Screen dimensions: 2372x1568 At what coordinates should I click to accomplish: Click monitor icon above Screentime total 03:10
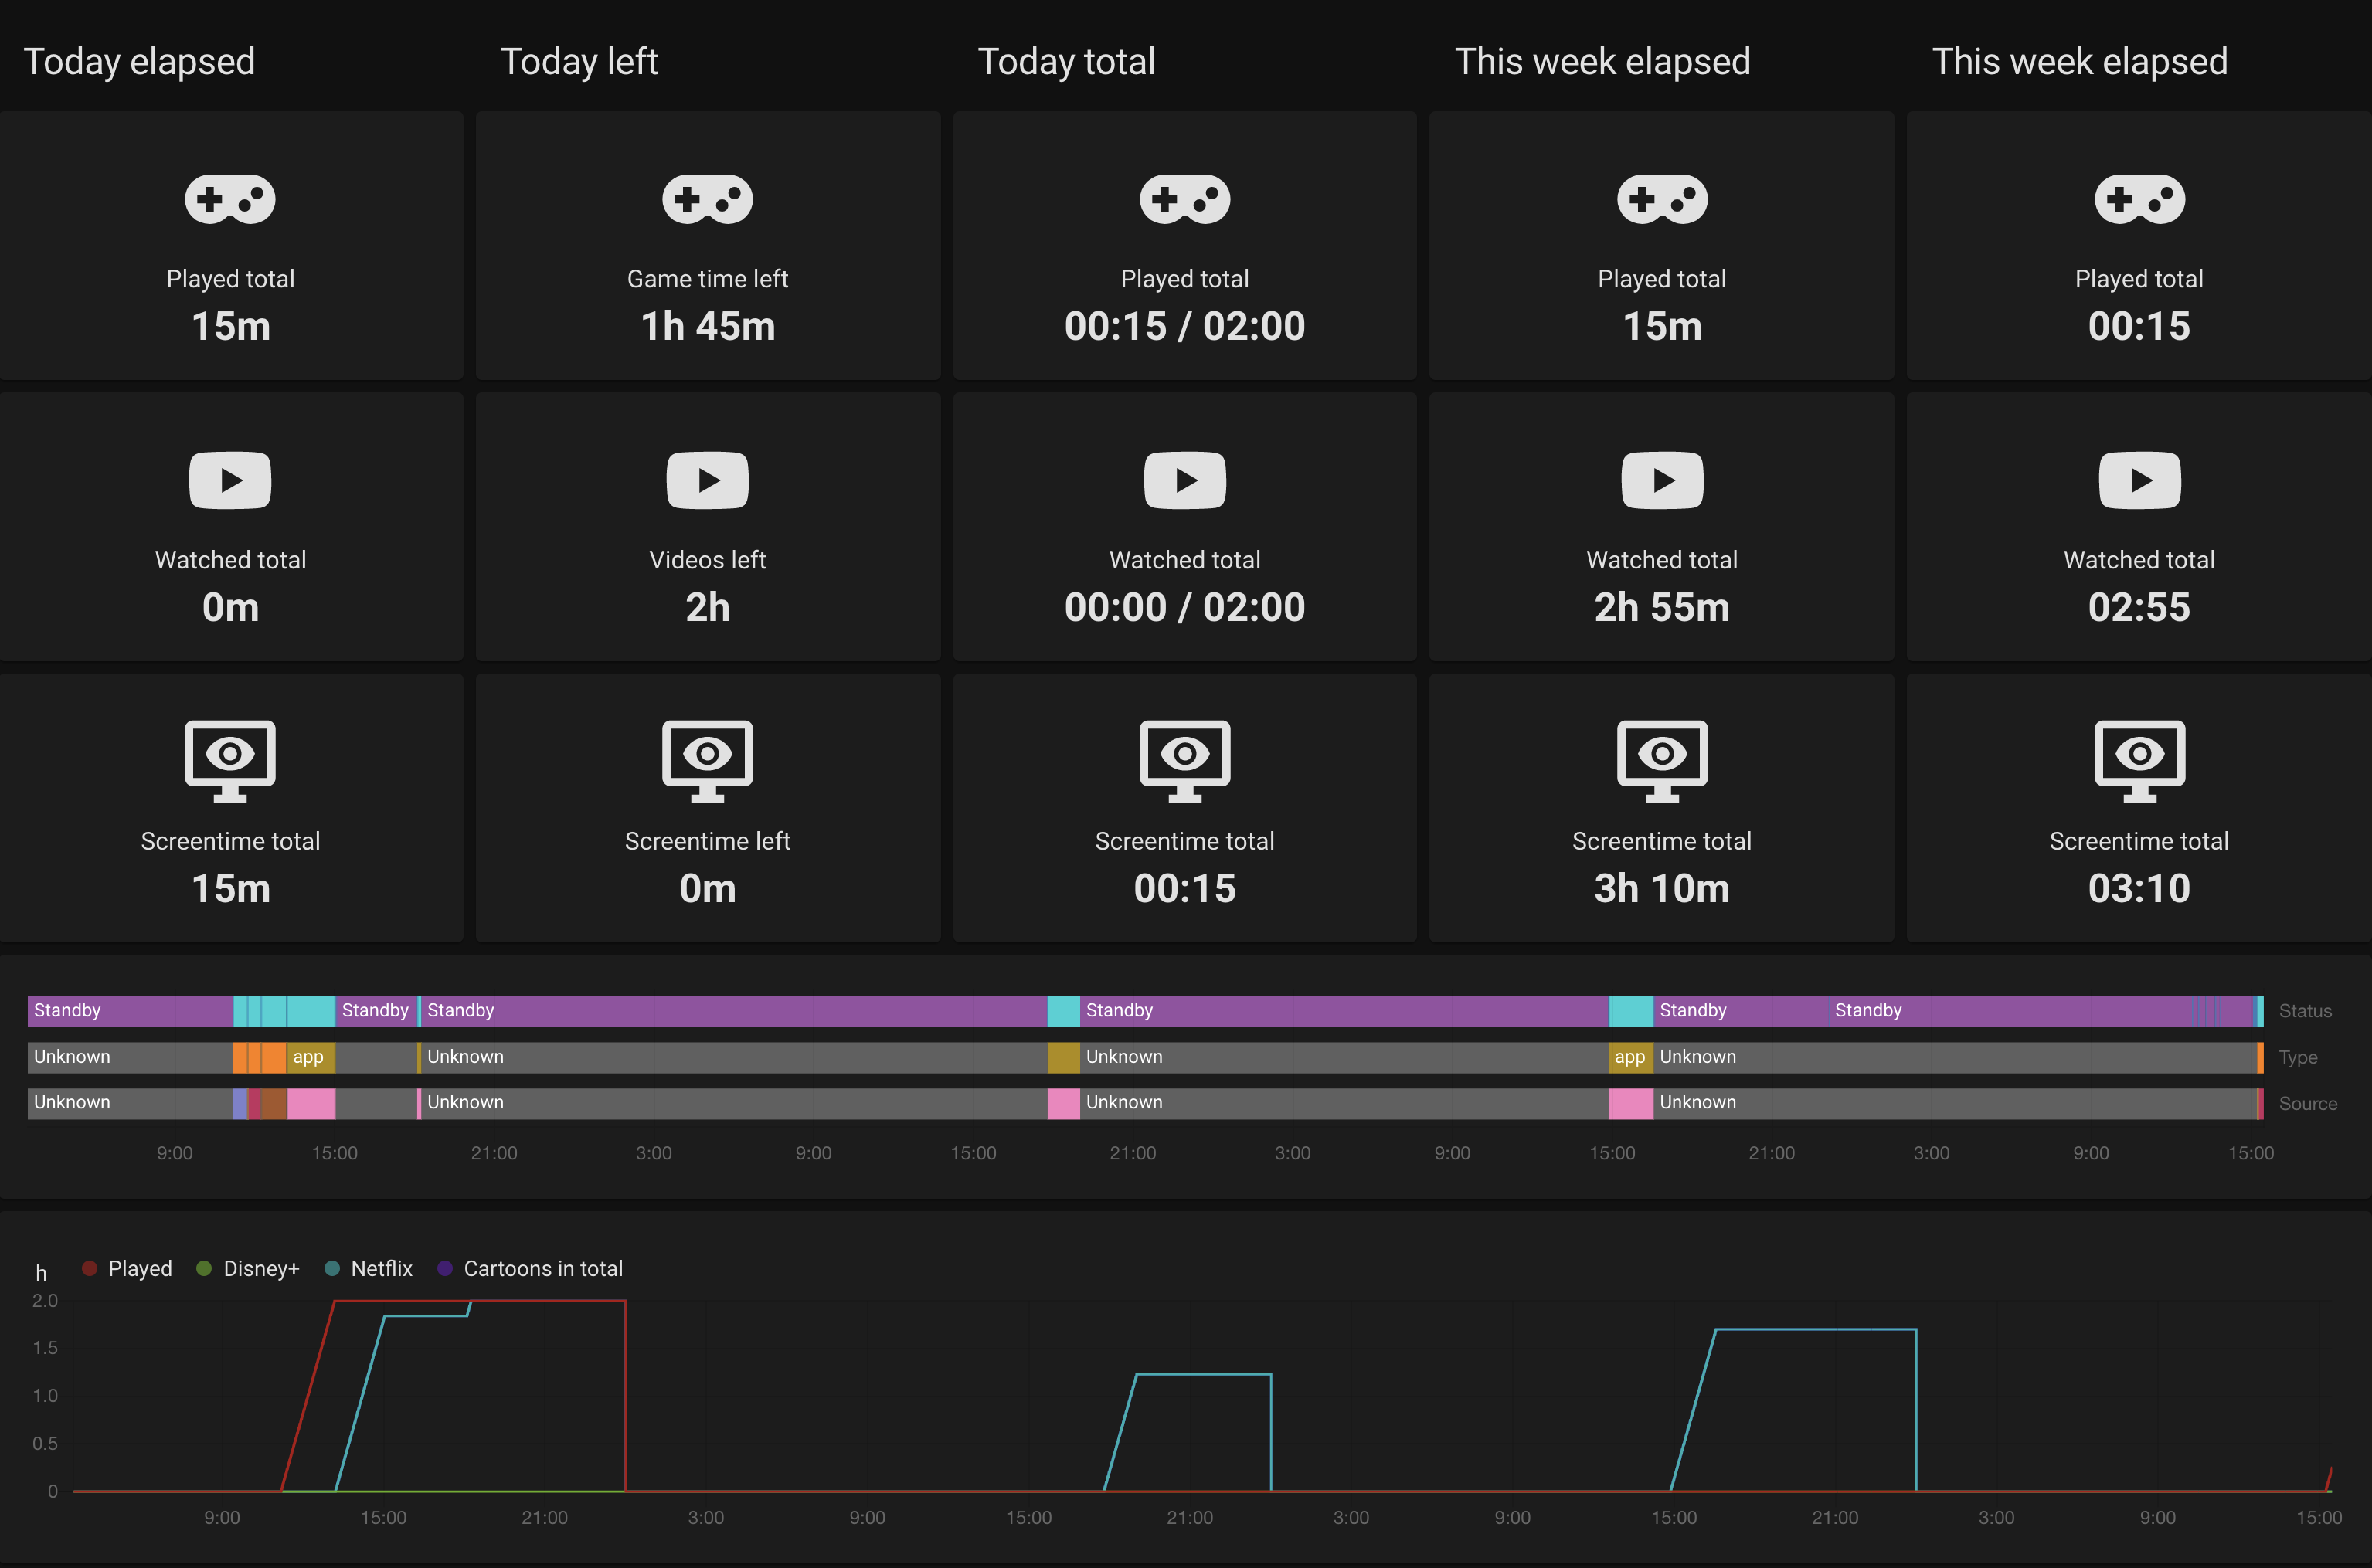pos(2138,760)
